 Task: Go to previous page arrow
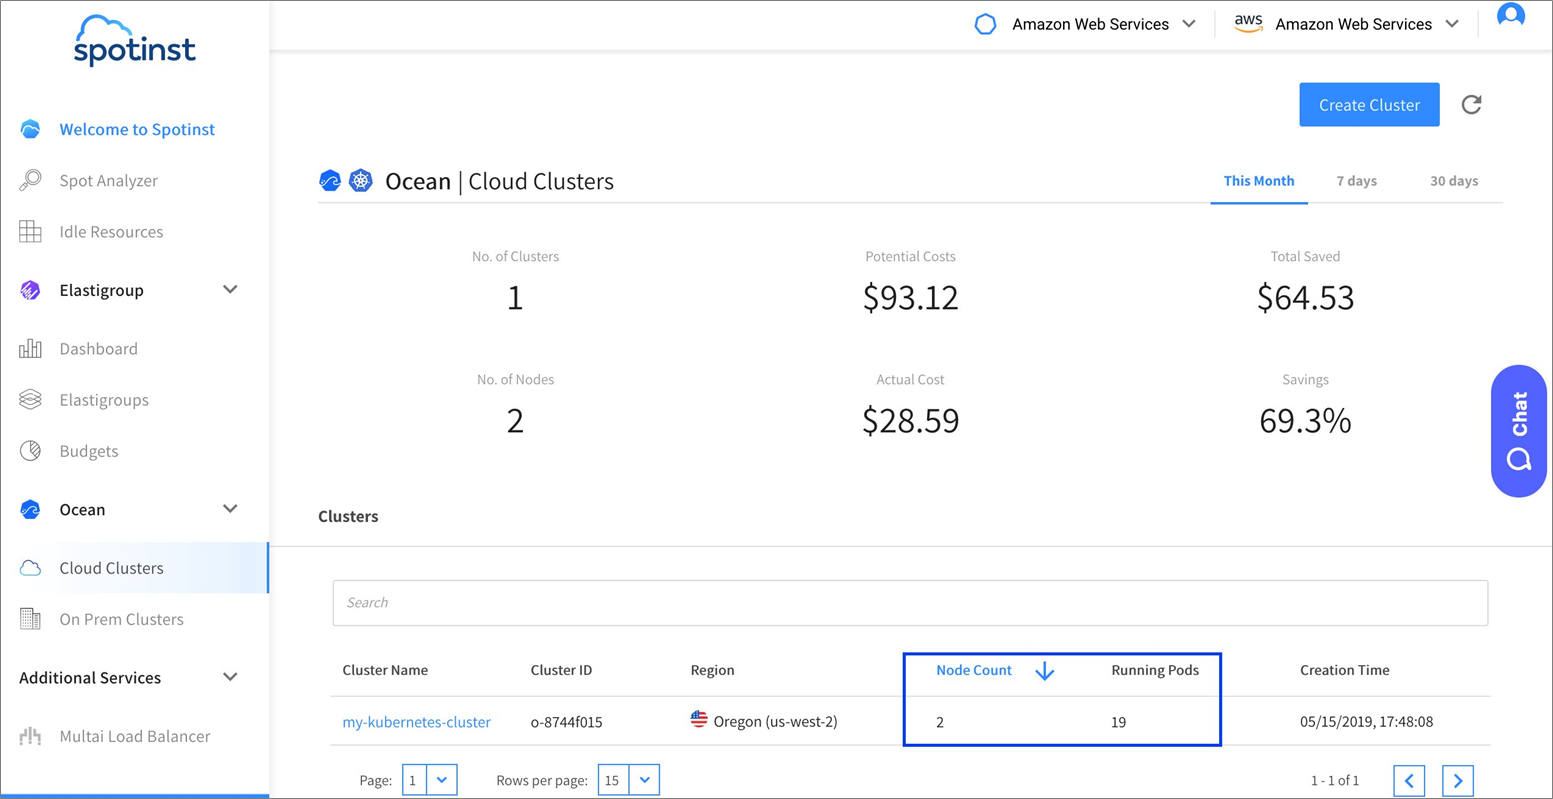pyautogui.click(x=1409, y=780)
